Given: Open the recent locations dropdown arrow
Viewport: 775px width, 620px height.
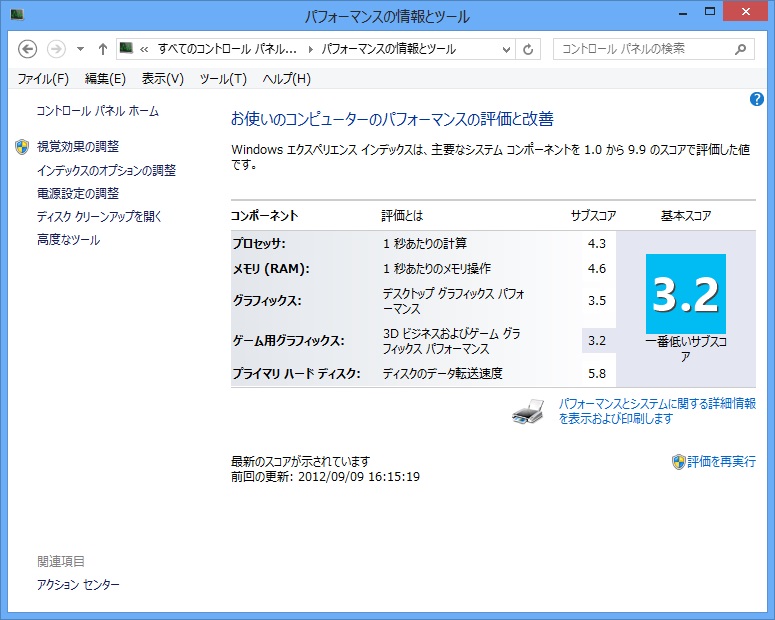Looking at the screenshot, I should 80,49.
